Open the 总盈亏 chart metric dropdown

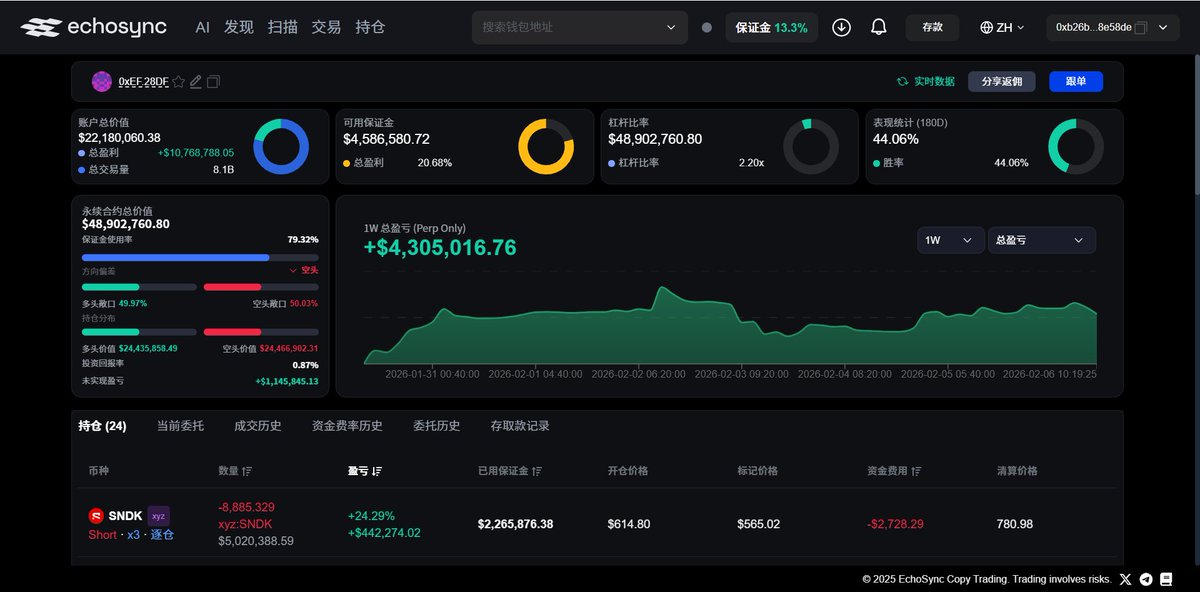pos(1042,240)
